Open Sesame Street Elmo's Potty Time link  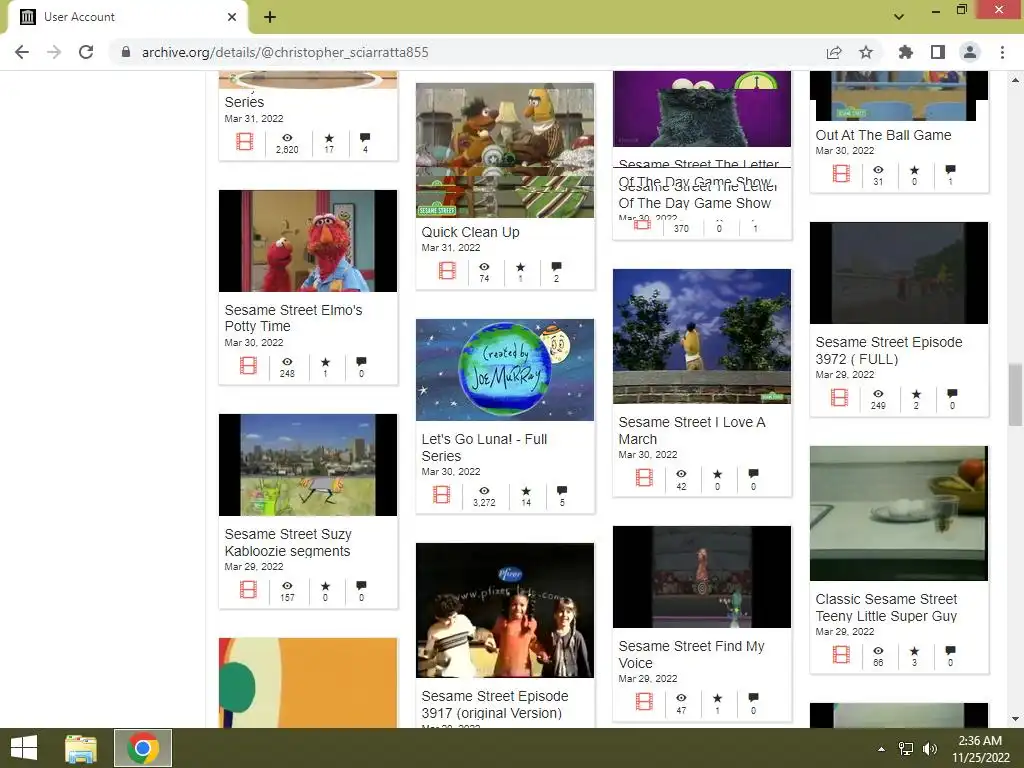[x=293, y=318]
